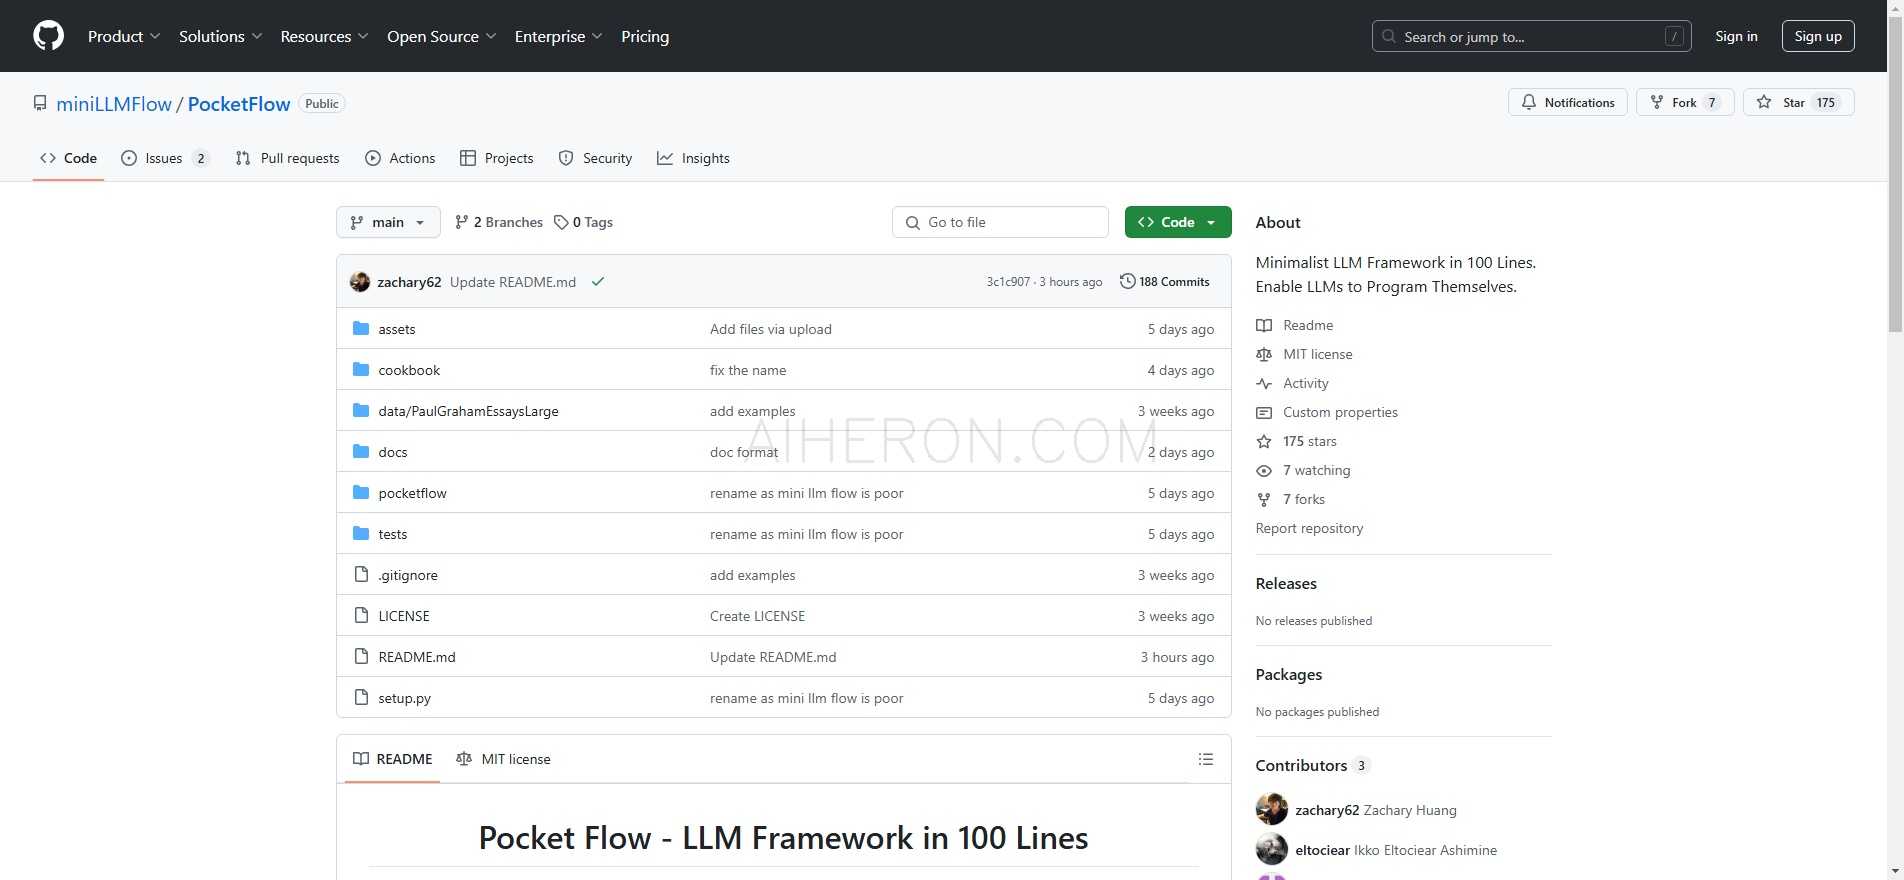Viewport: 1904px width, 880px height.
Task: Open the pocketflow folder icon
Action: (361, 493)
